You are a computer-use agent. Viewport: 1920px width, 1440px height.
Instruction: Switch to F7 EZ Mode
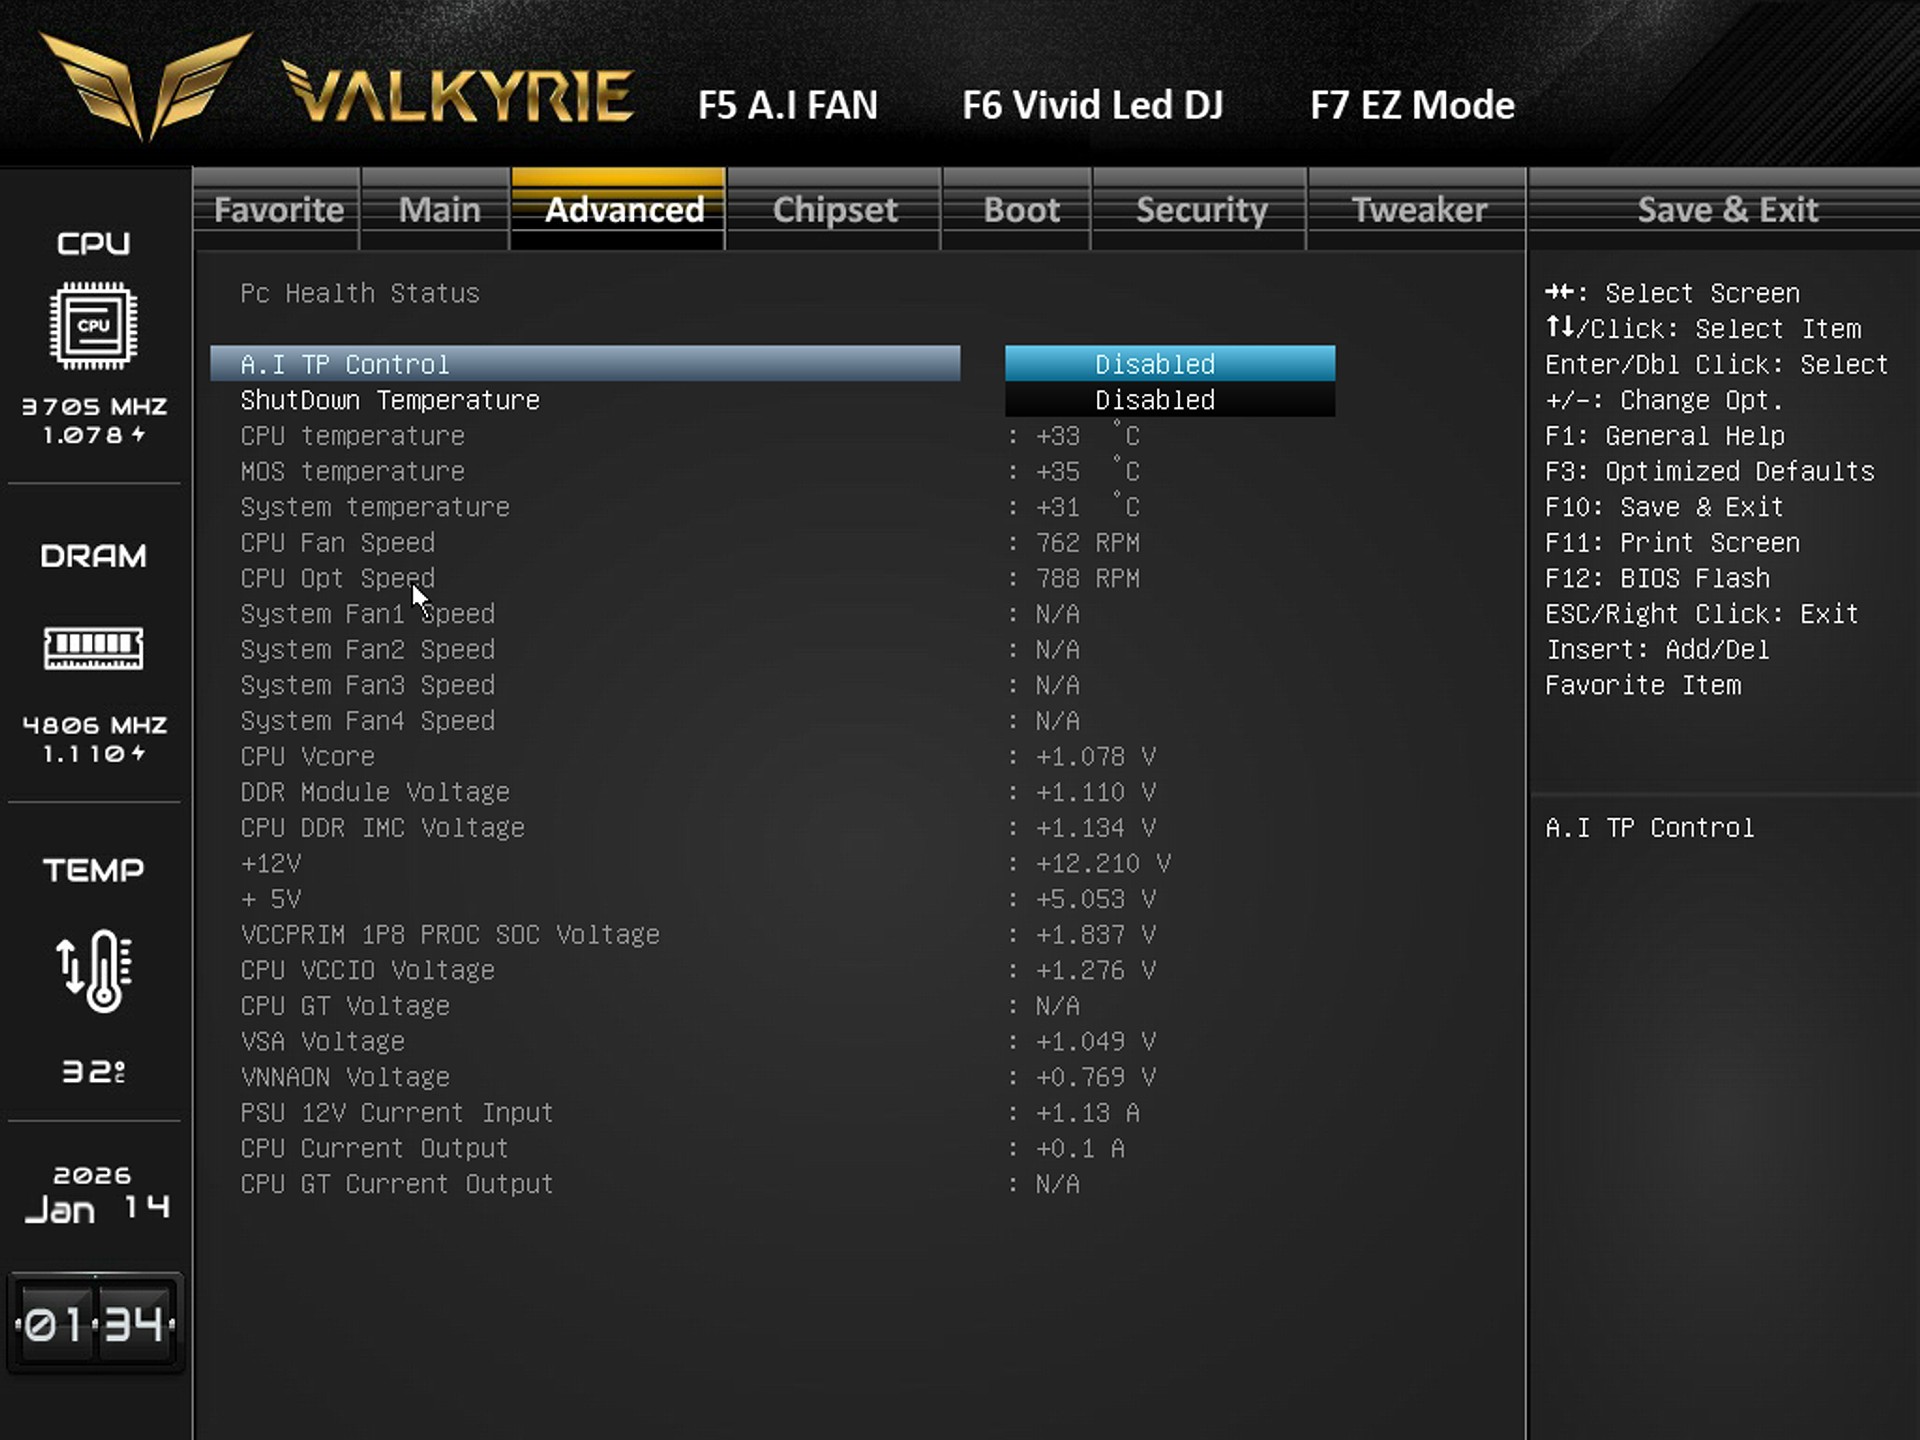(1411, 105)
